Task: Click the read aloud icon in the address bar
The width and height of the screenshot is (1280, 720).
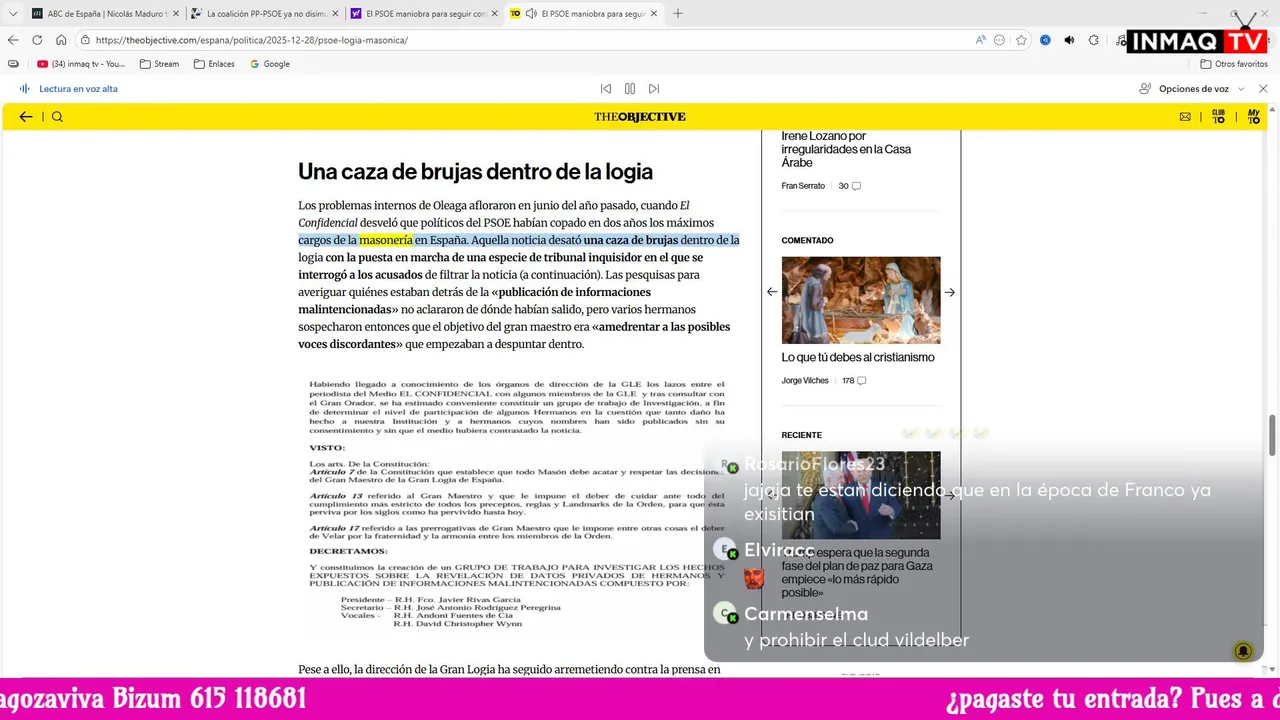Action: [981, 40]
